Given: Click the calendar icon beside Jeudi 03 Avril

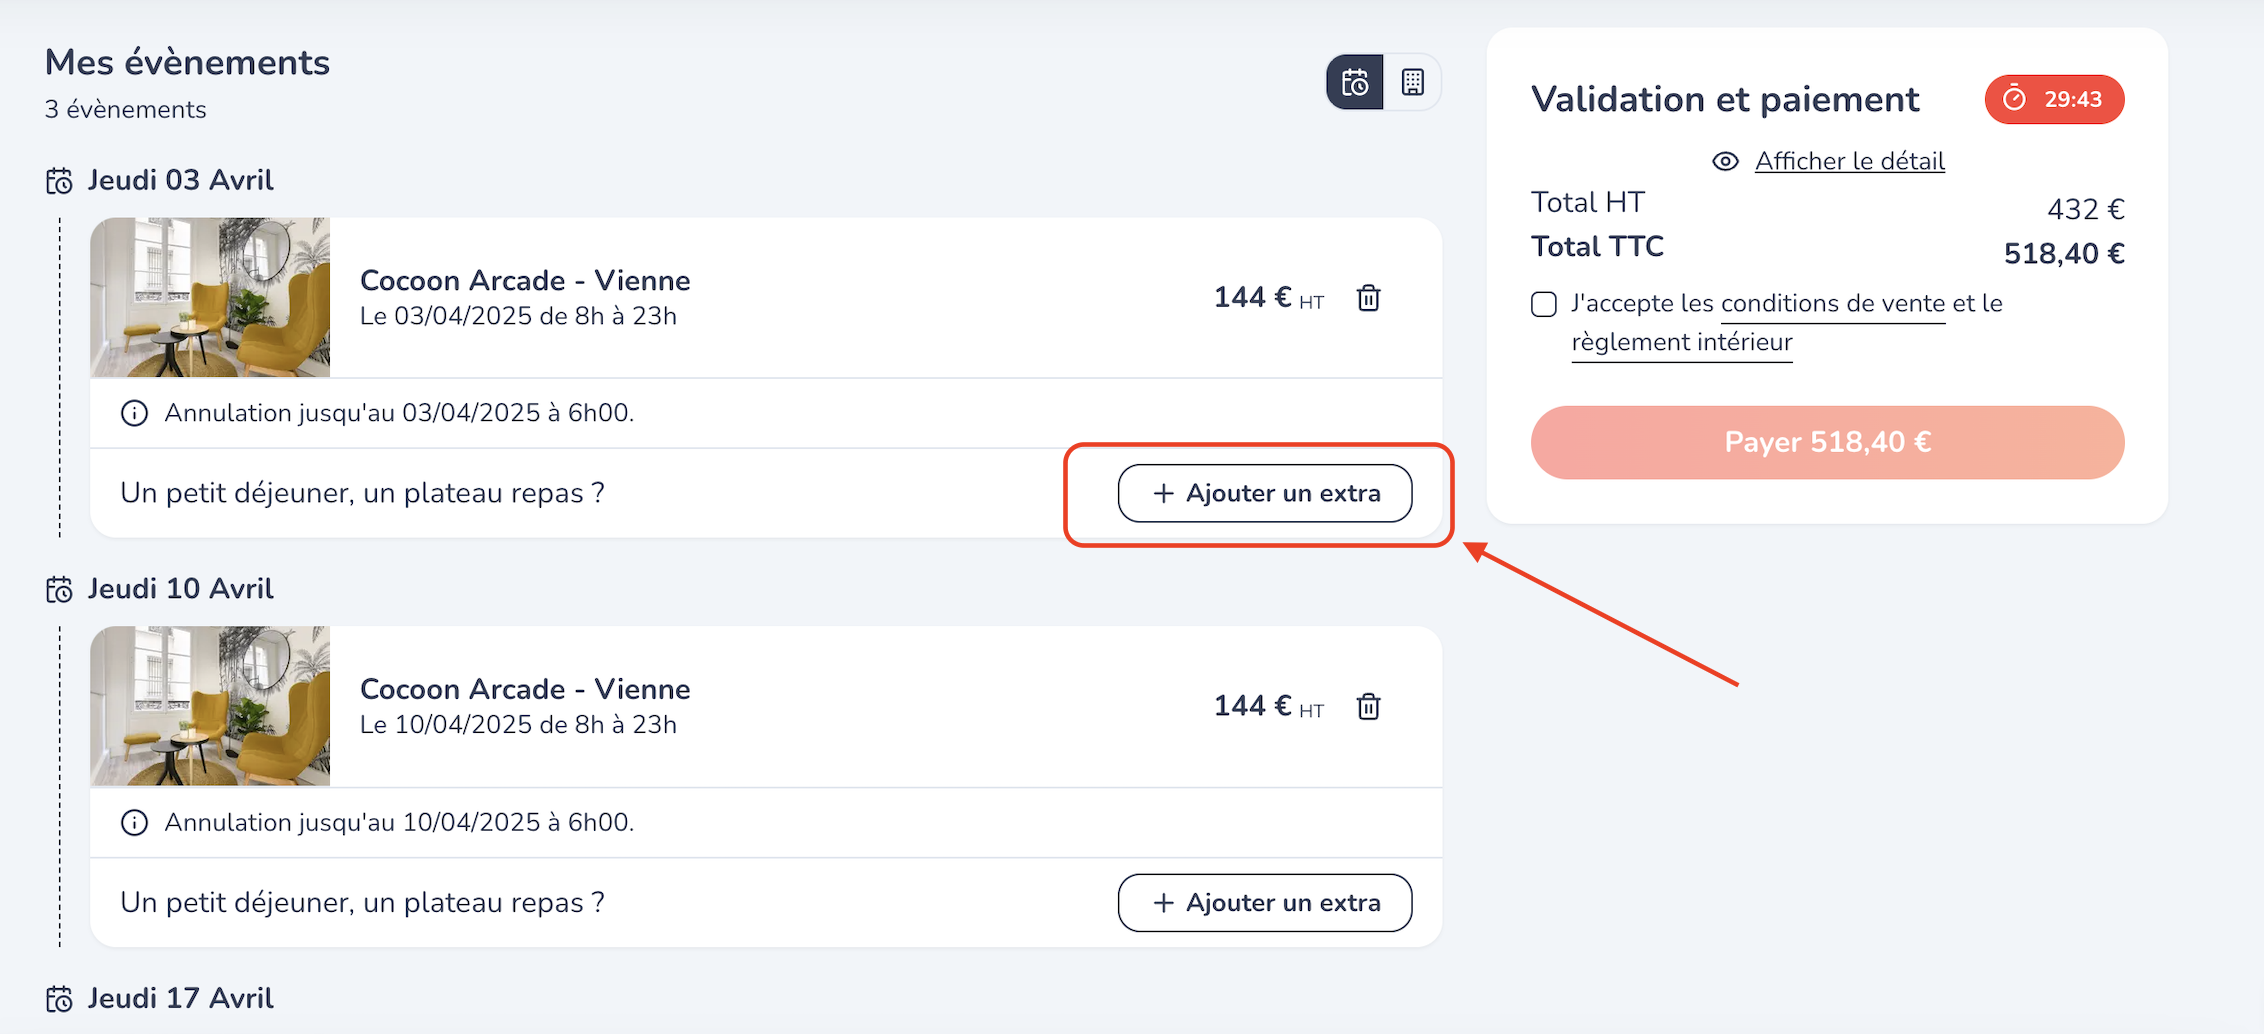Looking at the screenshot, I should point(59,181).
